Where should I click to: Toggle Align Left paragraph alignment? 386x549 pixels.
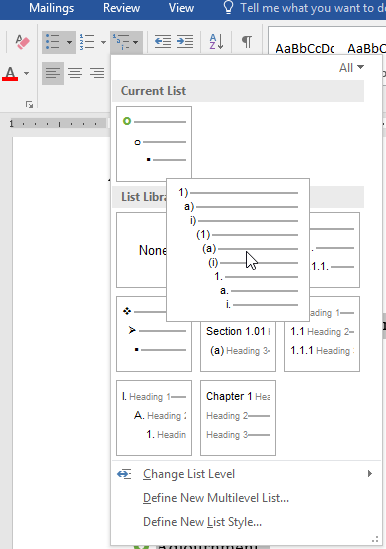[x=53, y=73]
